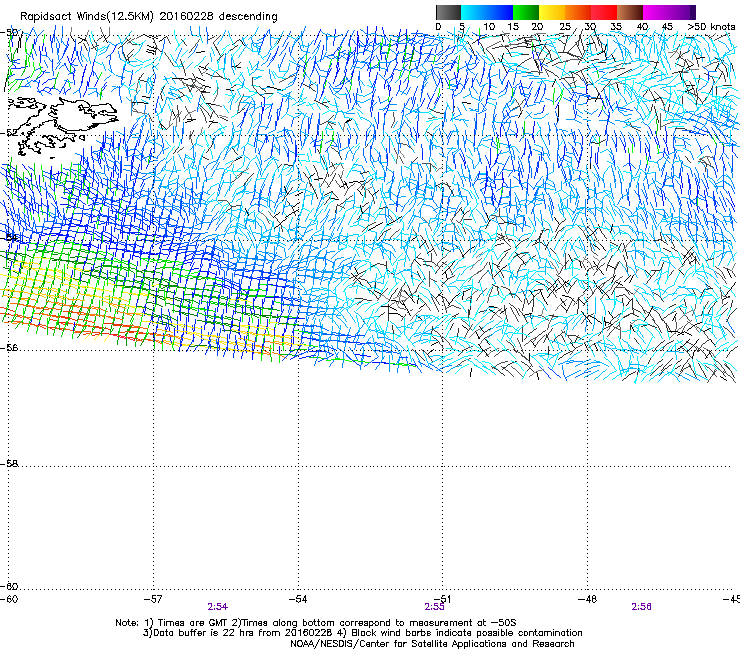
Task: Click the title 'Rapidsact Winds(12.5KM) 20160228 descending'
Action: click(x=149, y=17)
